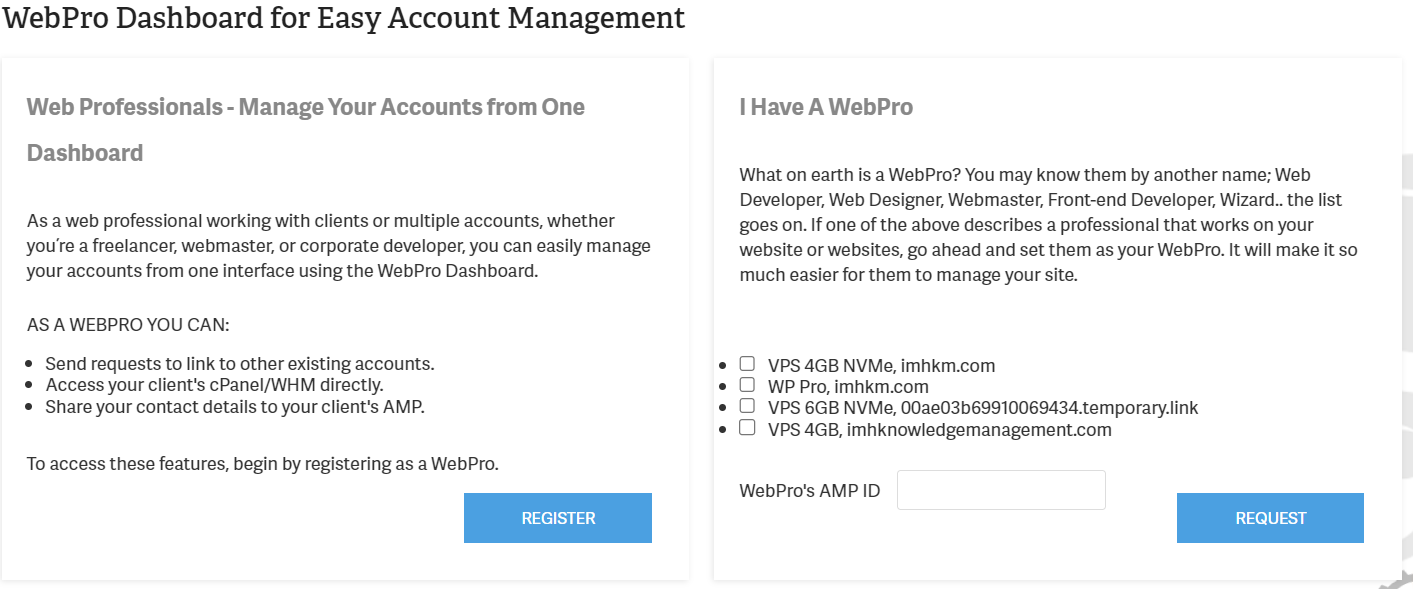Enable the VPS 6GB NVMe temporary.link checkbox
This screenshot has width=1413, height=589.
click(x=746, y=404)
